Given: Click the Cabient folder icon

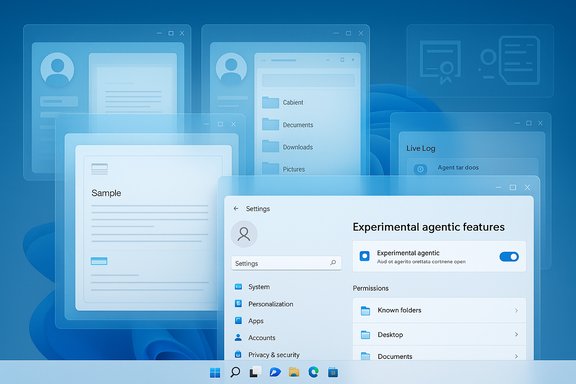Looking at the screenshot, I should click(270, 102).
